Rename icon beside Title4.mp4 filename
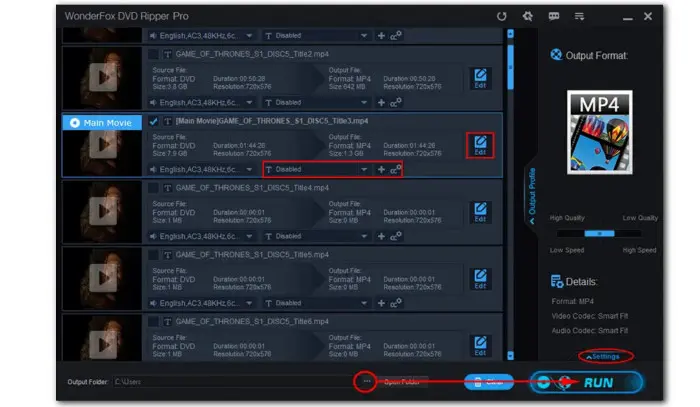 tap(167, 188)
